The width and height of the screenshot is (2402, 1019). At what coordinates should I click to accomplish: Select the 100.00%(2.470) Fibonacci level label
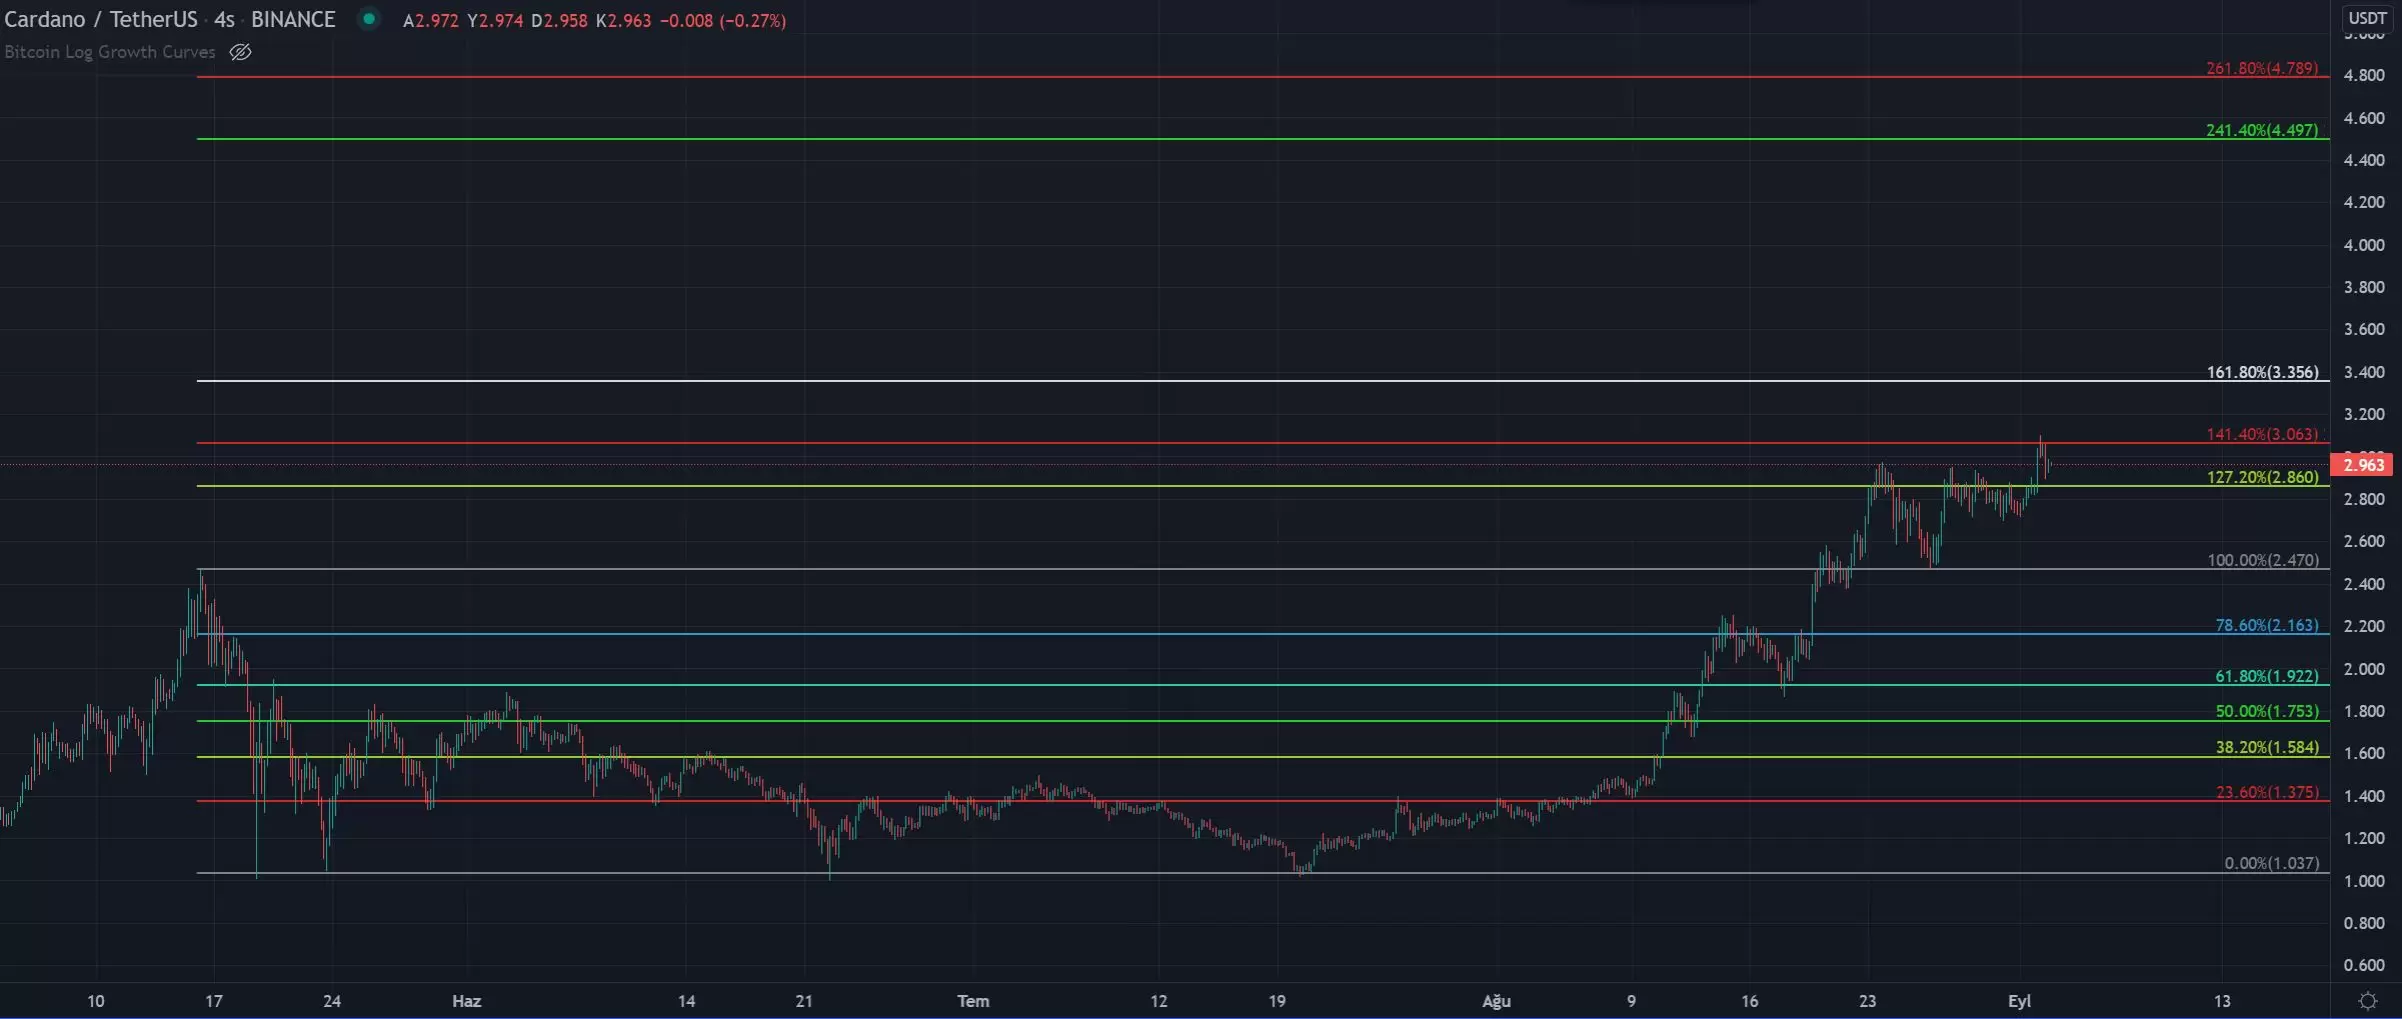[2262, 560]
